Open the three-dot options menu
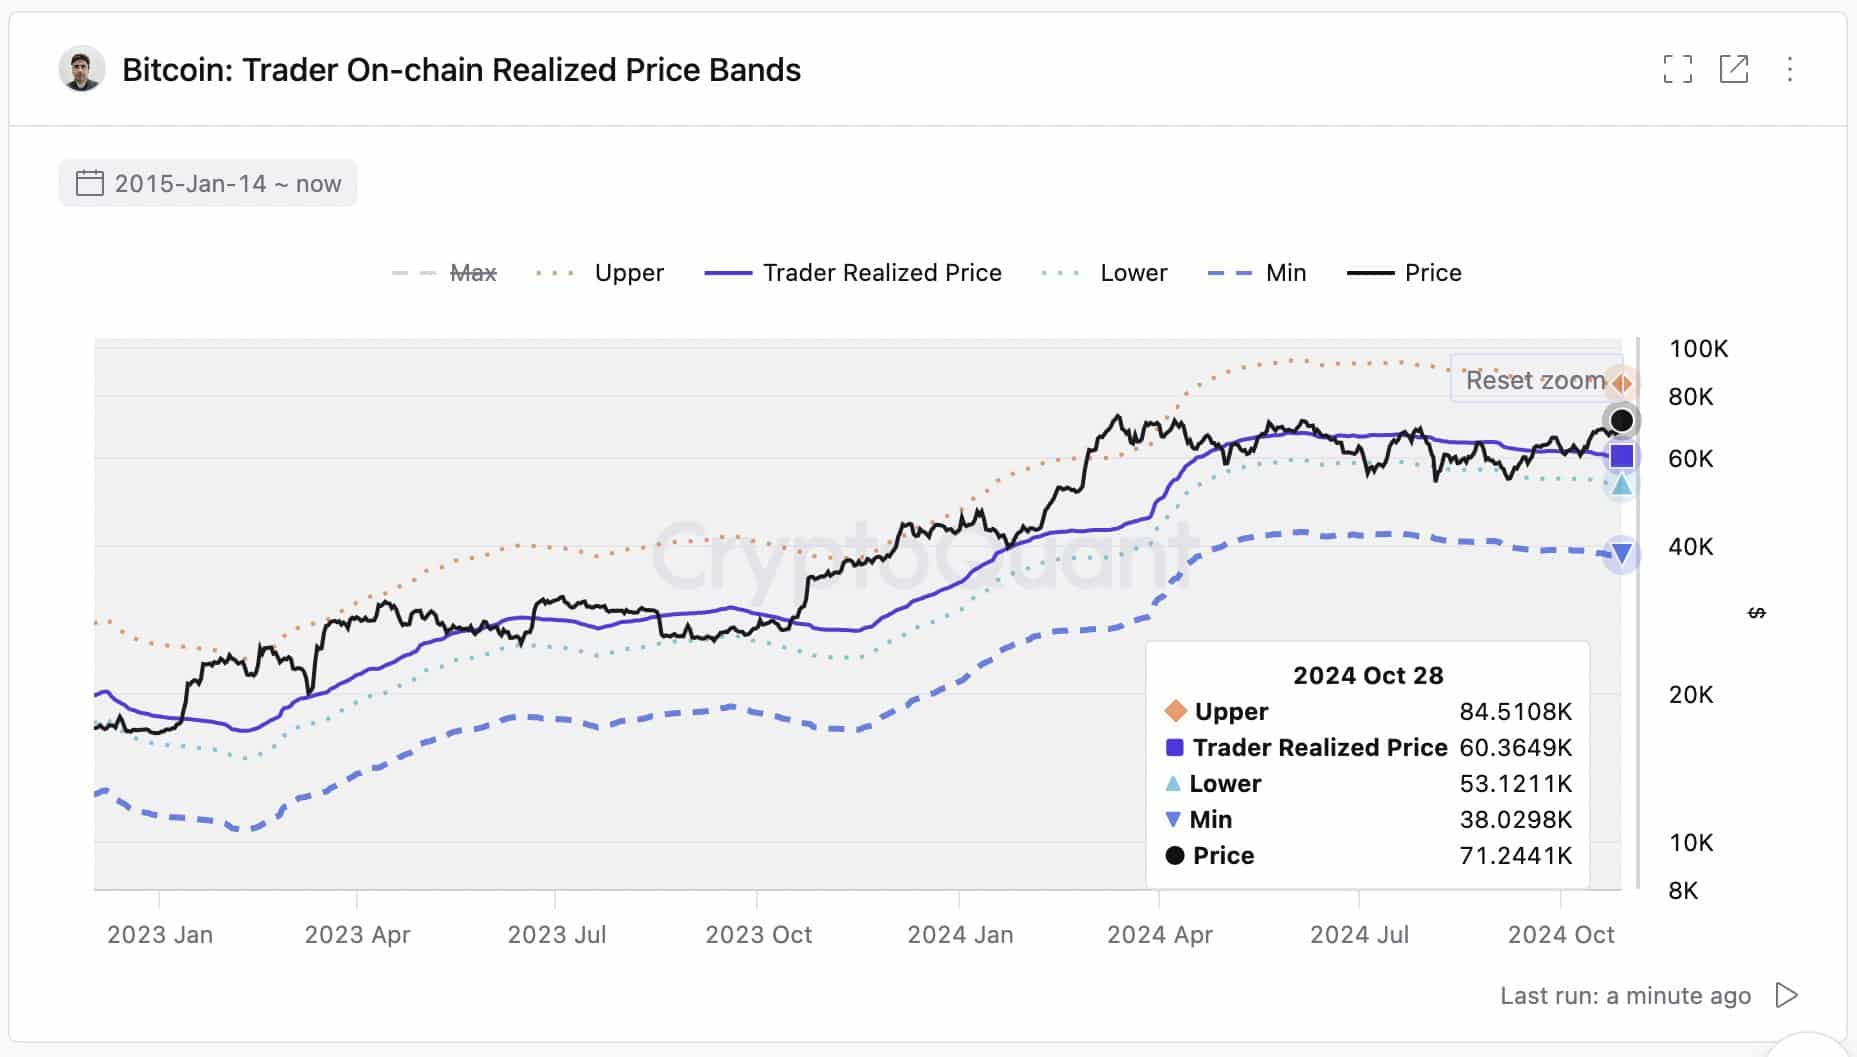The width and height of the screenshot is (1857, 1057). tap(1790, 70)
